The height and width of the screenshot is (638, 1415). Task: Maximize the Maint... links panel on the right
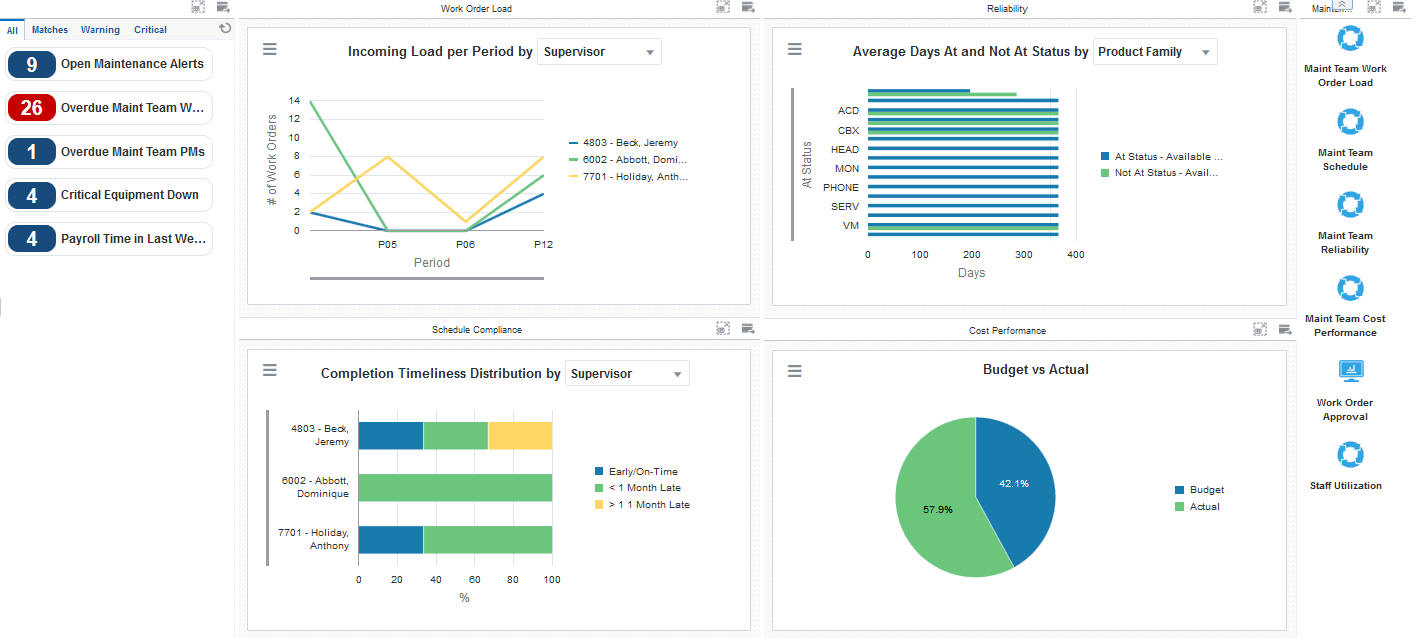[x=1374, y=7]
